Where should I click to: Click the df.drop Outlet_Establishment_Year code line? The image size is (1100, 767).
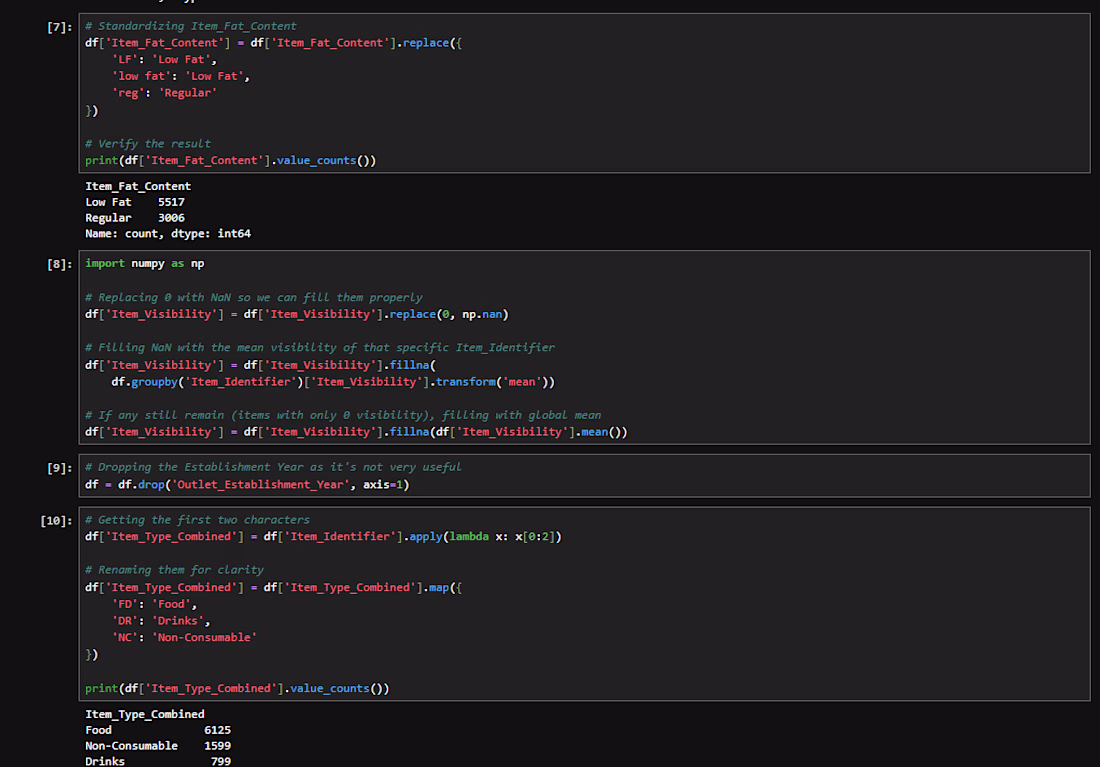pyautogui.click(x=247, y=485)
